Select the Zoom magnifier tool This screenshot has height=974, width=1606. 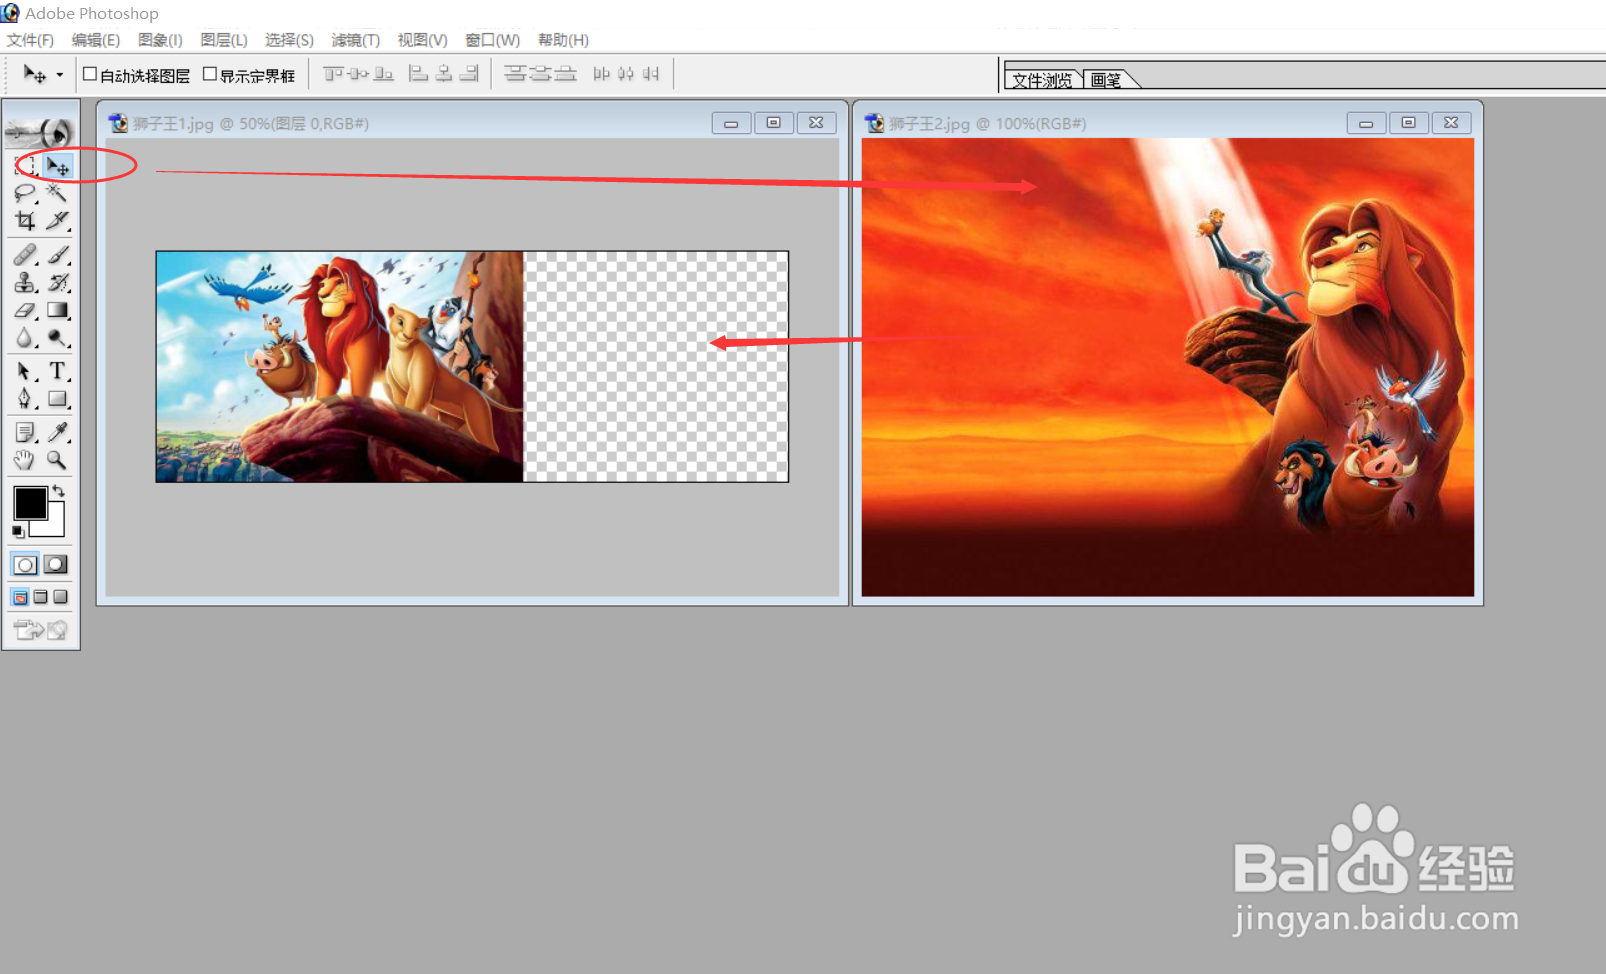pyautogui.click(x=58, y=460)
